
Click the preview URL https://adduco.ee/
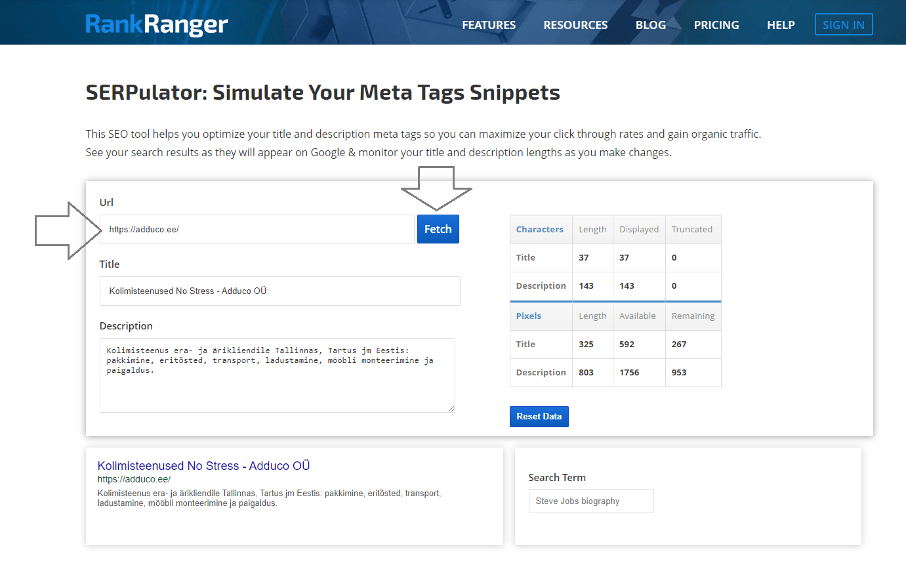[x=134, y=479]
